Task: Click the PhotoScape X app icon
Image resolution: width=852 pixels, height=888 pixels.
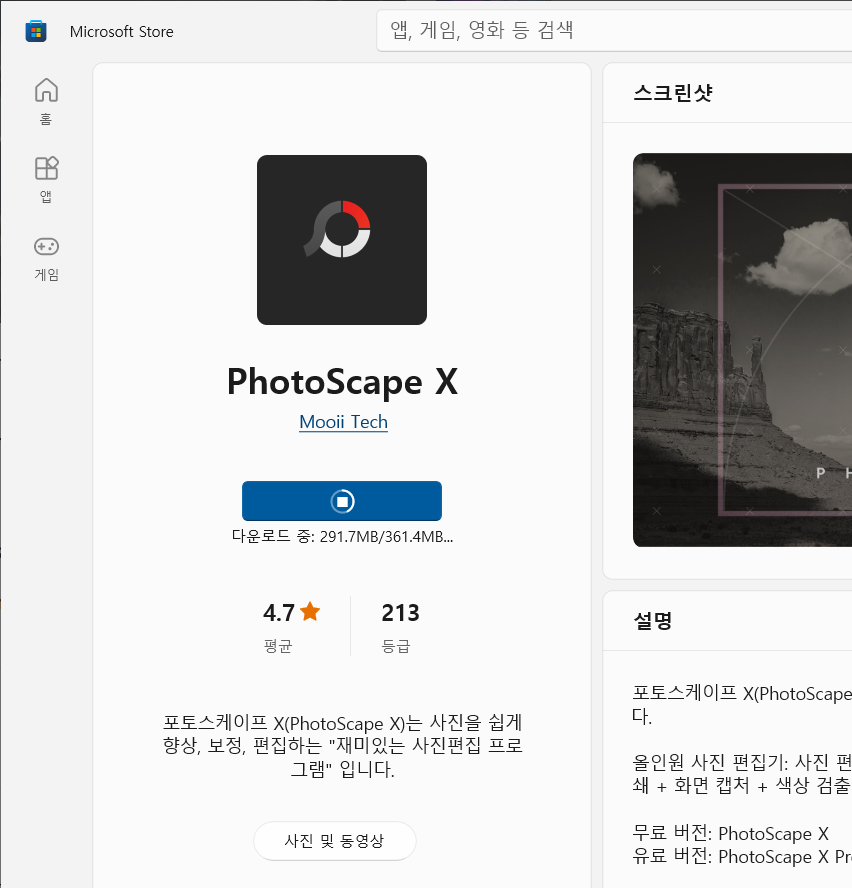Action: click(342, 240)
